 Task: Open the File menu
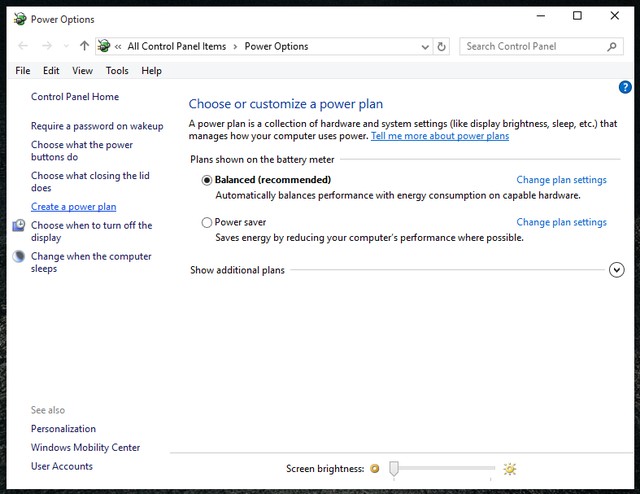pos(23,71)
